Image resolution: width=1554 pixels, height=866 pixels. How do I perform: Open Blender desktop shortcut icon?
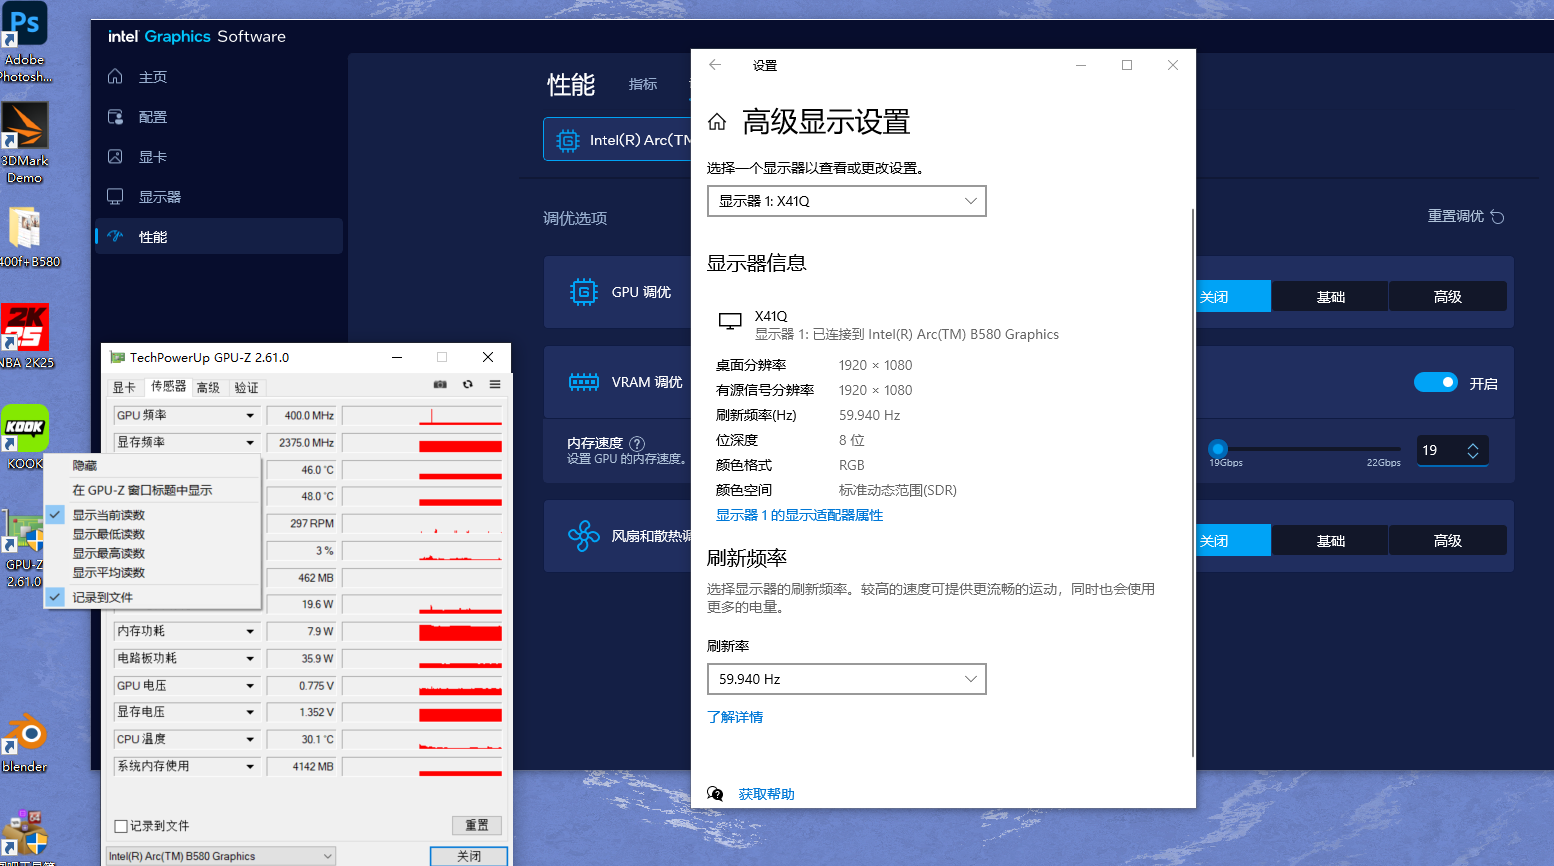click(25, 737)
